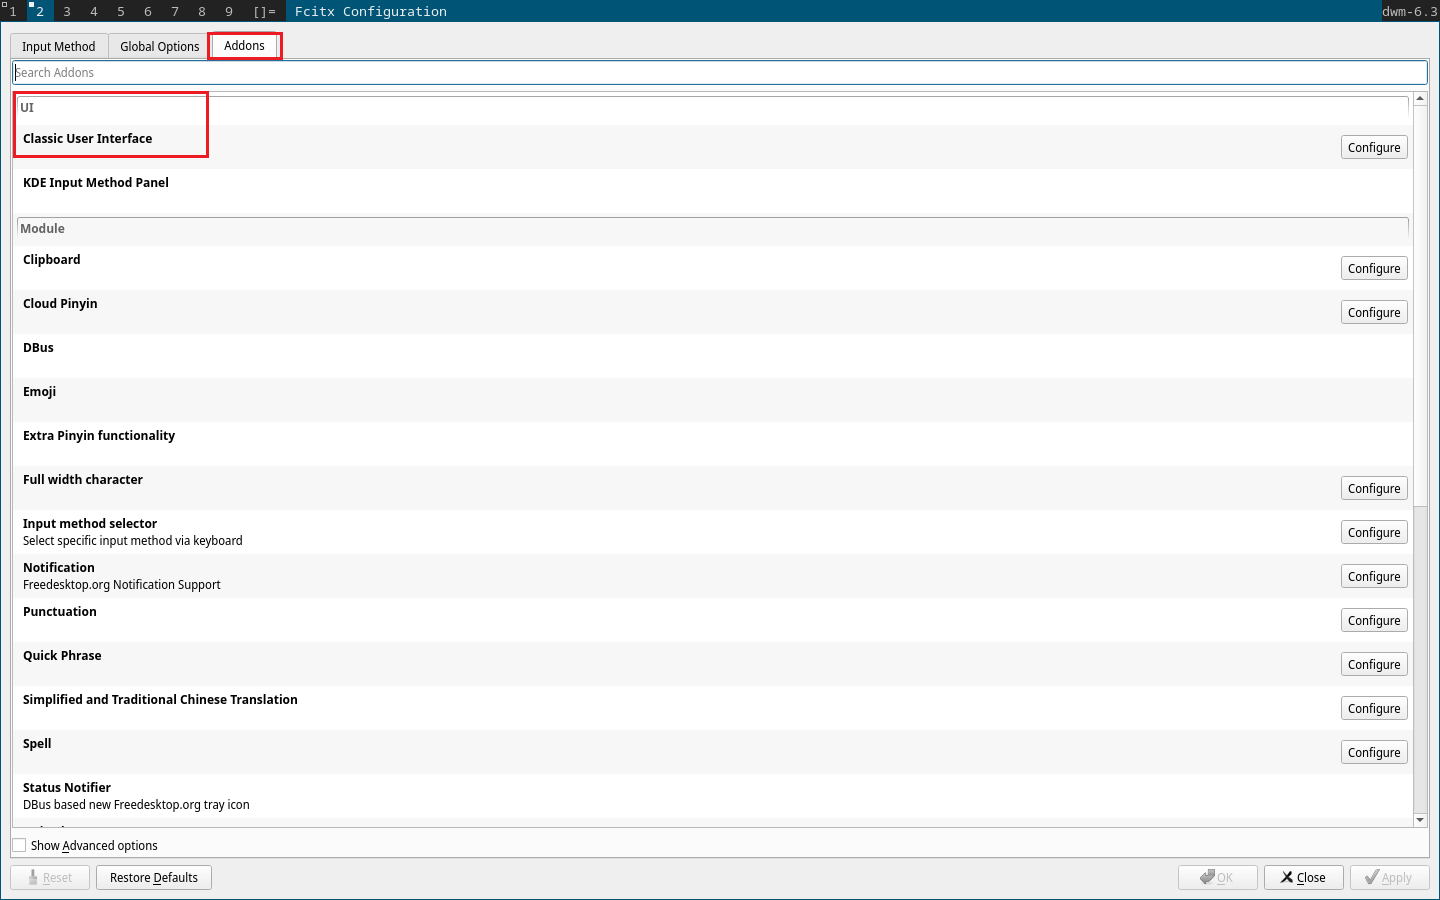The width and height of the screenshot is (1440, 900).
Task: Switch to dwm workspace tag 9
Action: tap(229, 11)
